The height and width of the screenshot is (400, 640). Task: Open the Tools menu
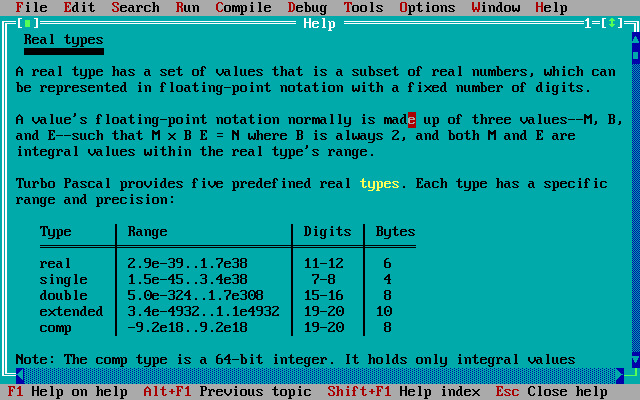pyautogui.click(x=363, y=7)
